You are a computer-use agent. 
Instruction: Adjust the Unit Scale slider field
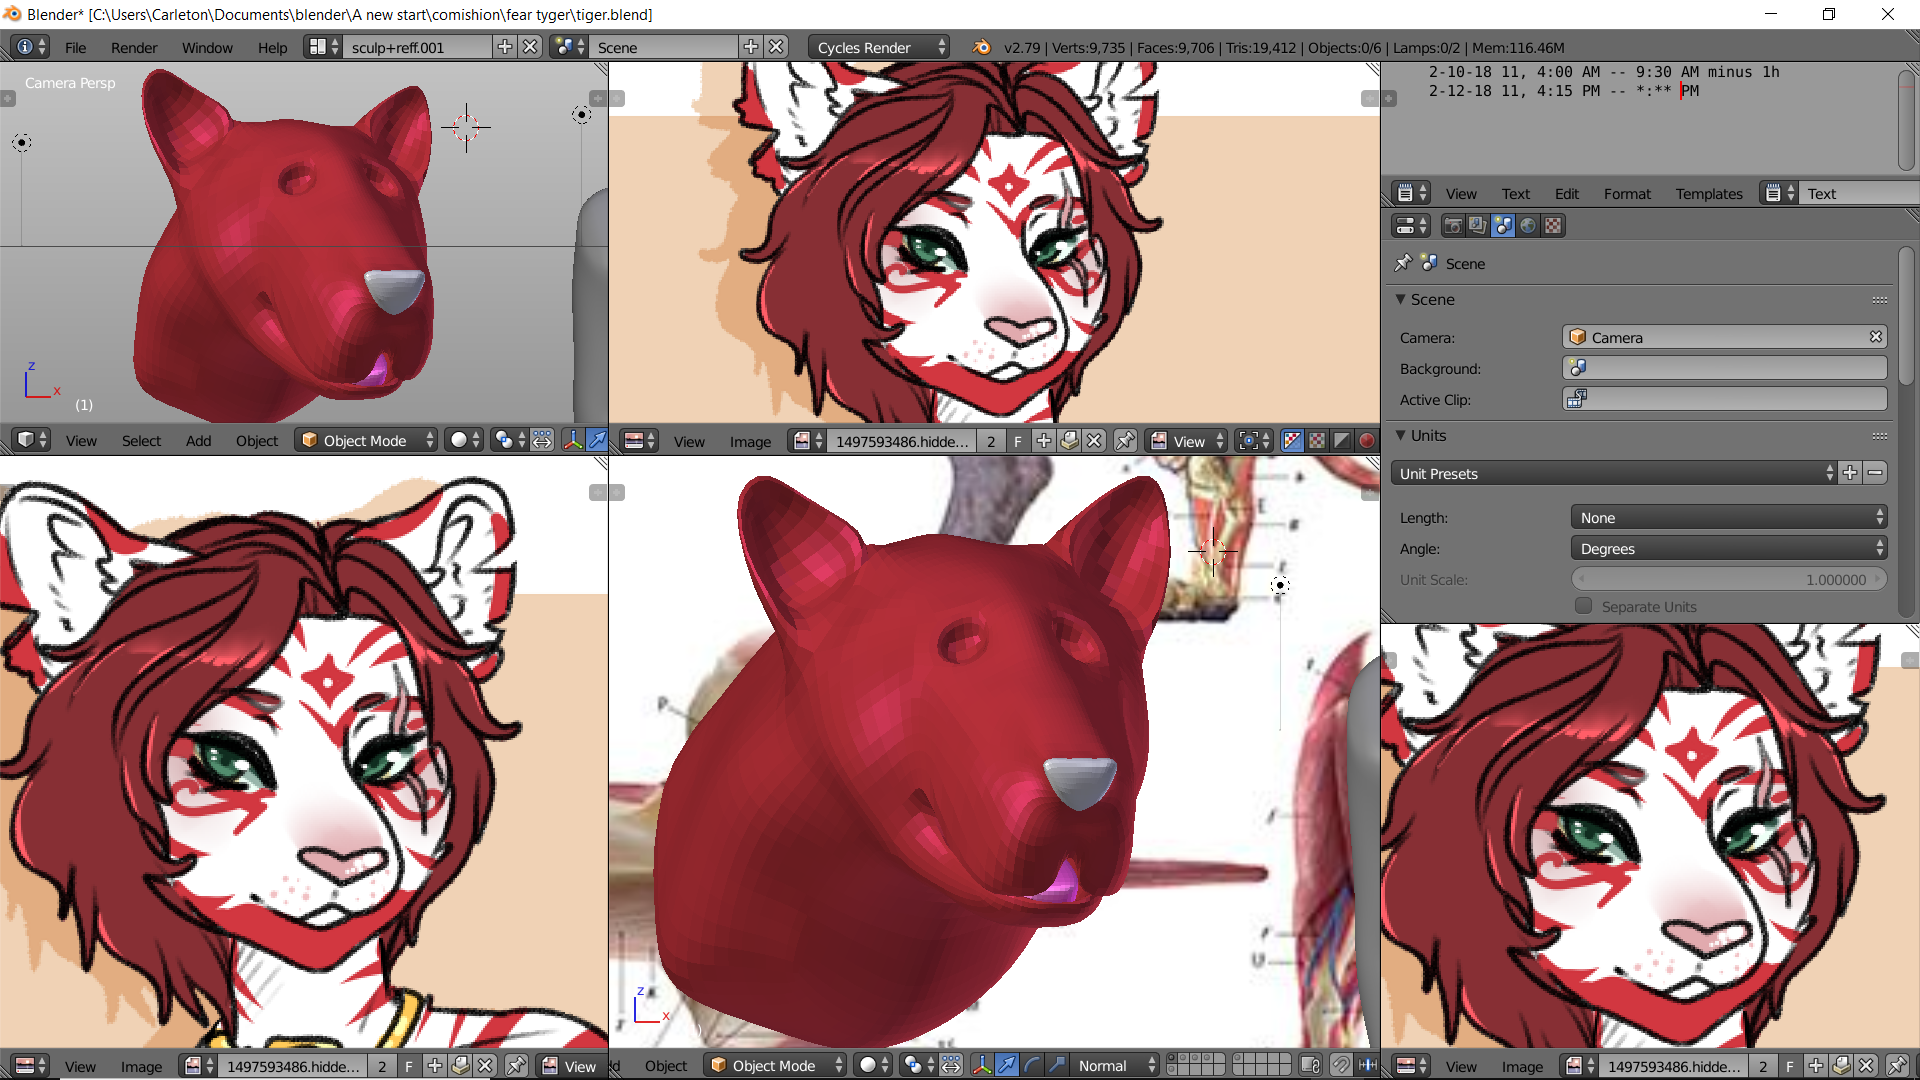pos(1728,579)
